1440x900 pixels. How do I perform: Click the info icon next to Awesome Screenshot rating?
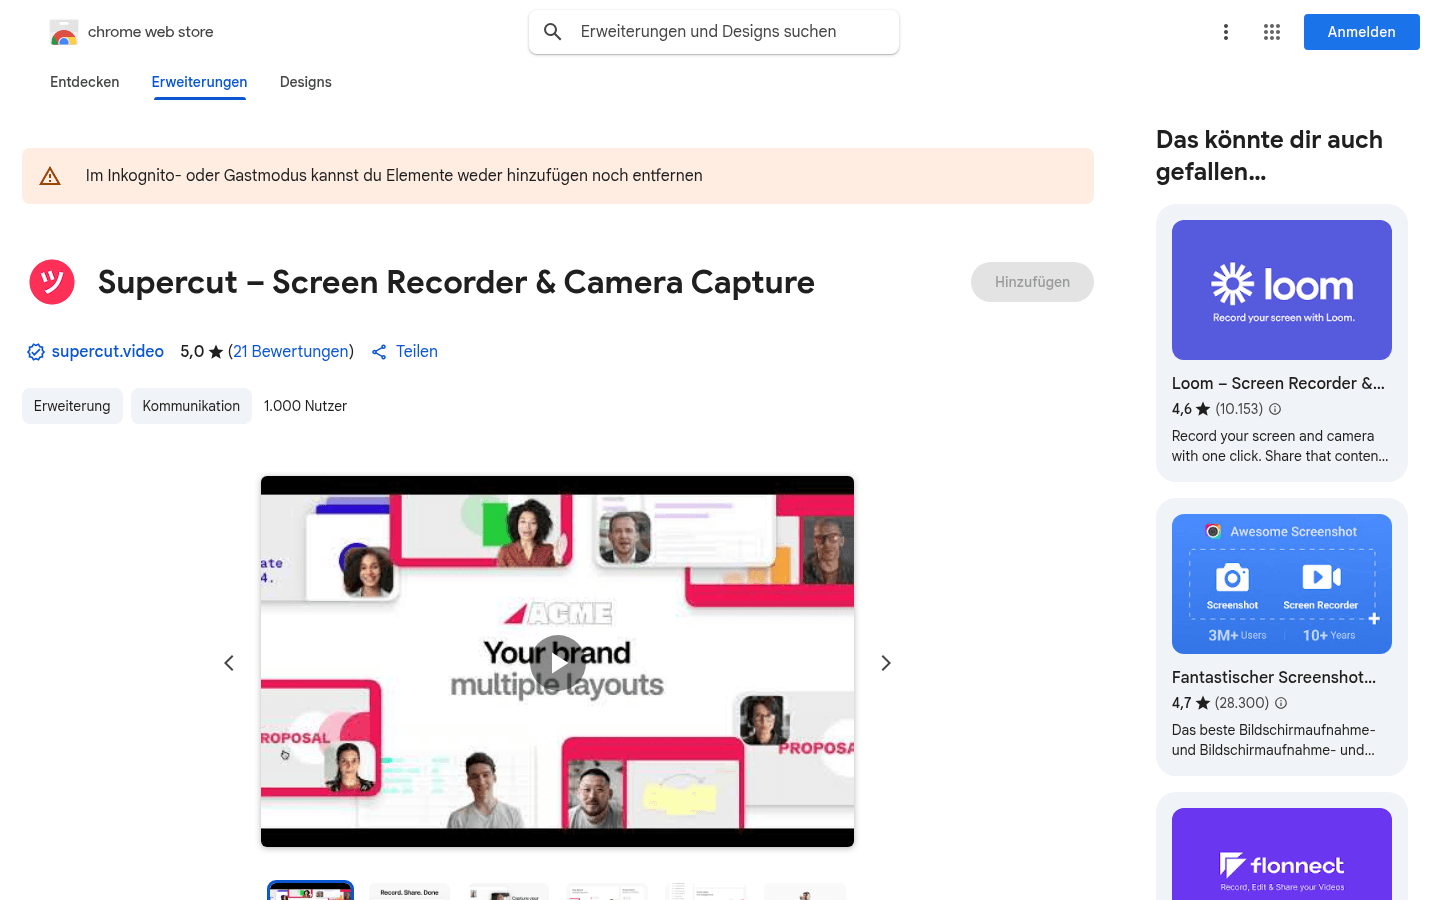[x=1281, y=703]
